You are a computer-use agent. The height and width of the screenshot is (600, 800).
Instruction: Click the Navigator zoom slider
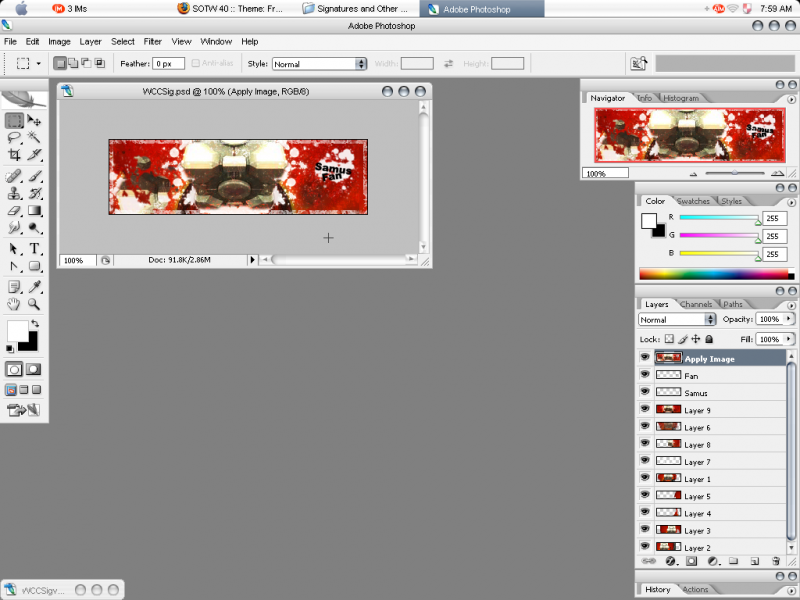pyautogui.click(x=734, y=173)
